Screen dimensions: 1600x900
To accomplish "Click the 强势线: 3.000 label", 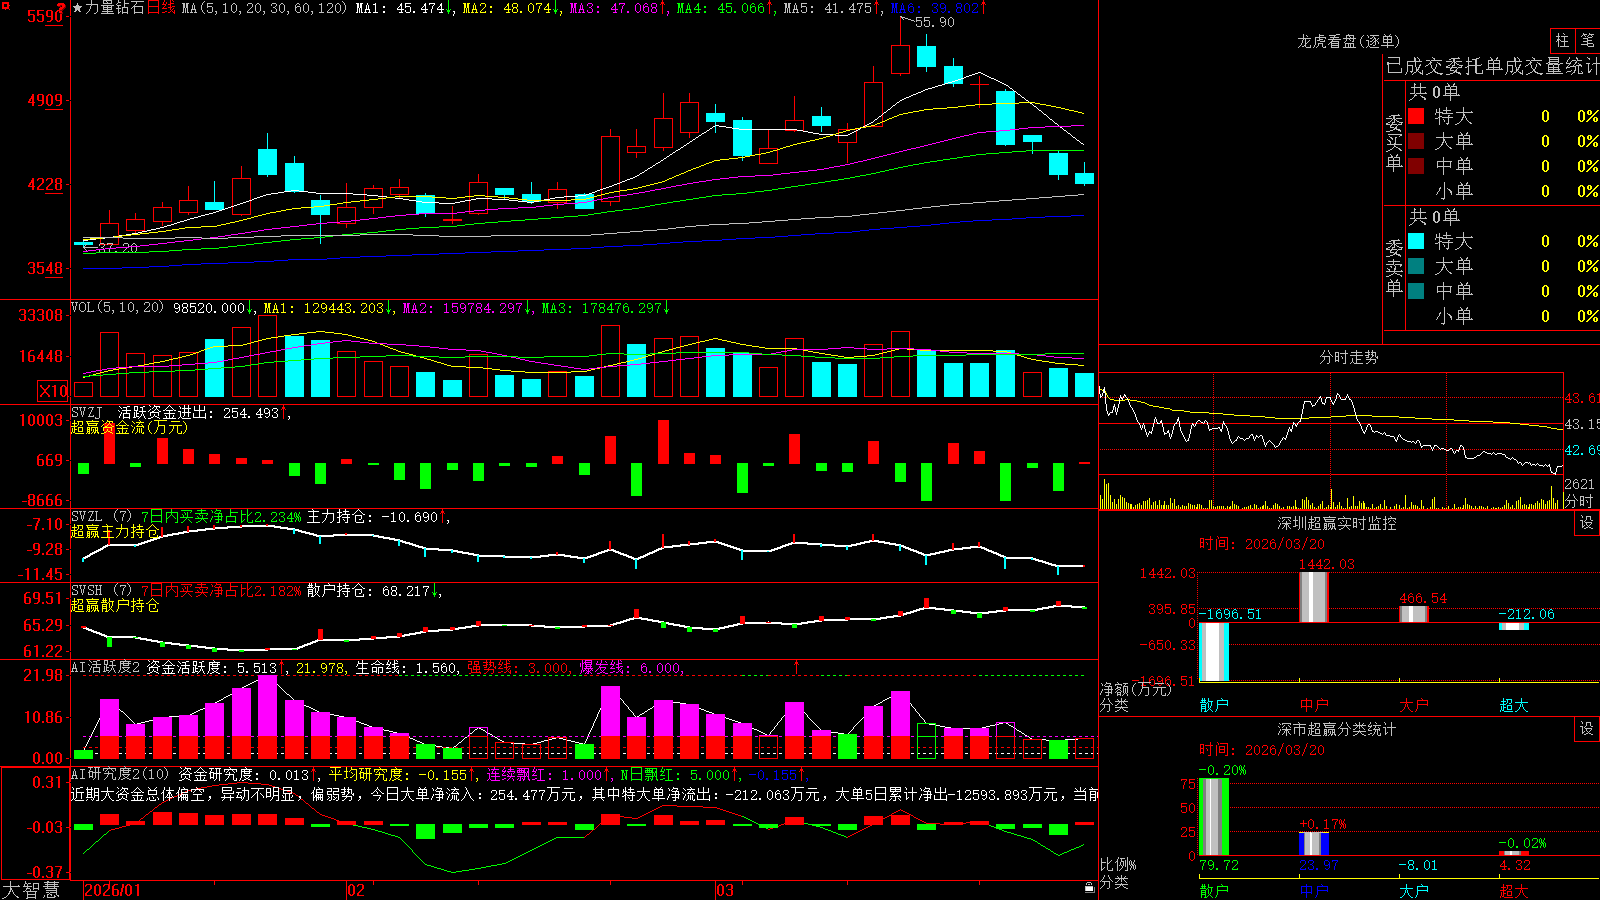I will tap(519, 667).
